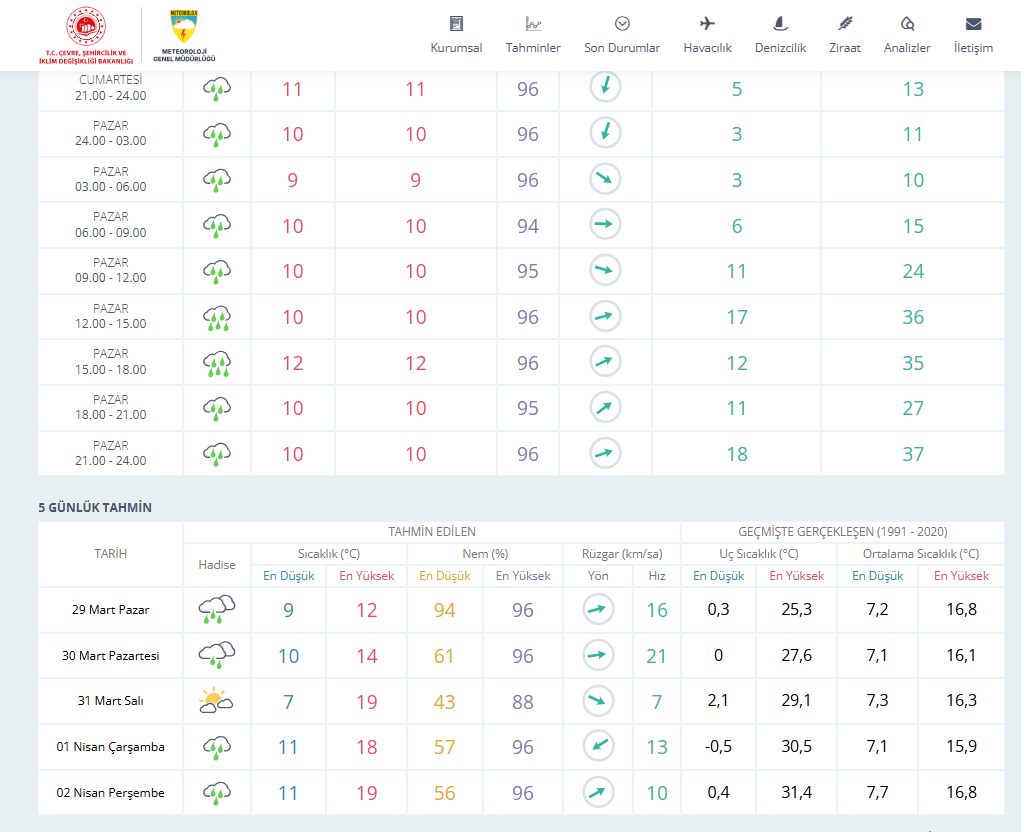This screenshot has height=832, width=1021.
Task: Select the 30 Mart Pazartesi row date
Action: coord(110,656)
